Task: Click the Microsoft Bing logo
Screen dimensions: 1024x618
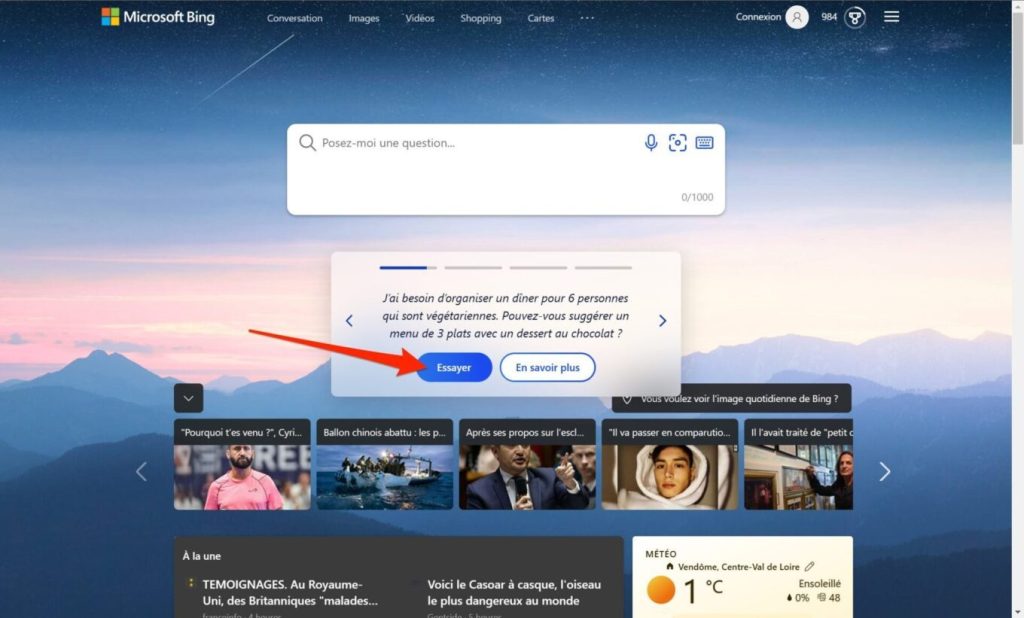Action: tap(158, 17)
